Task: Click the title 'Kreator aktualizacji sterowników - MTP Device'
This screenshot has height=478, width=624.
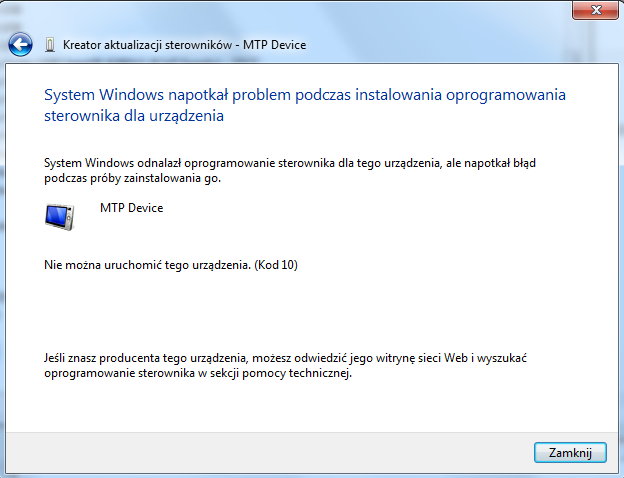Action: point(184,45)
